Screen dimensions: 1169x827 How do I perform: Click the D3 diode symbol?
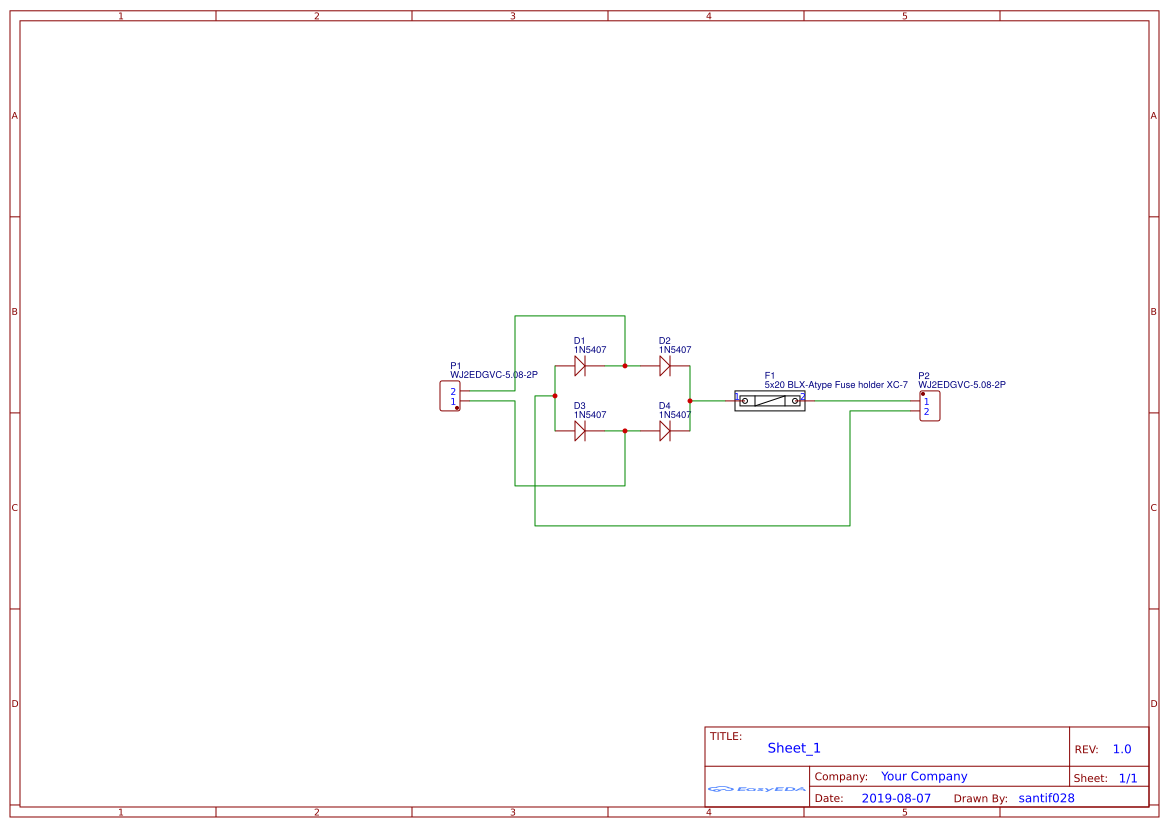tap(580, 431)
